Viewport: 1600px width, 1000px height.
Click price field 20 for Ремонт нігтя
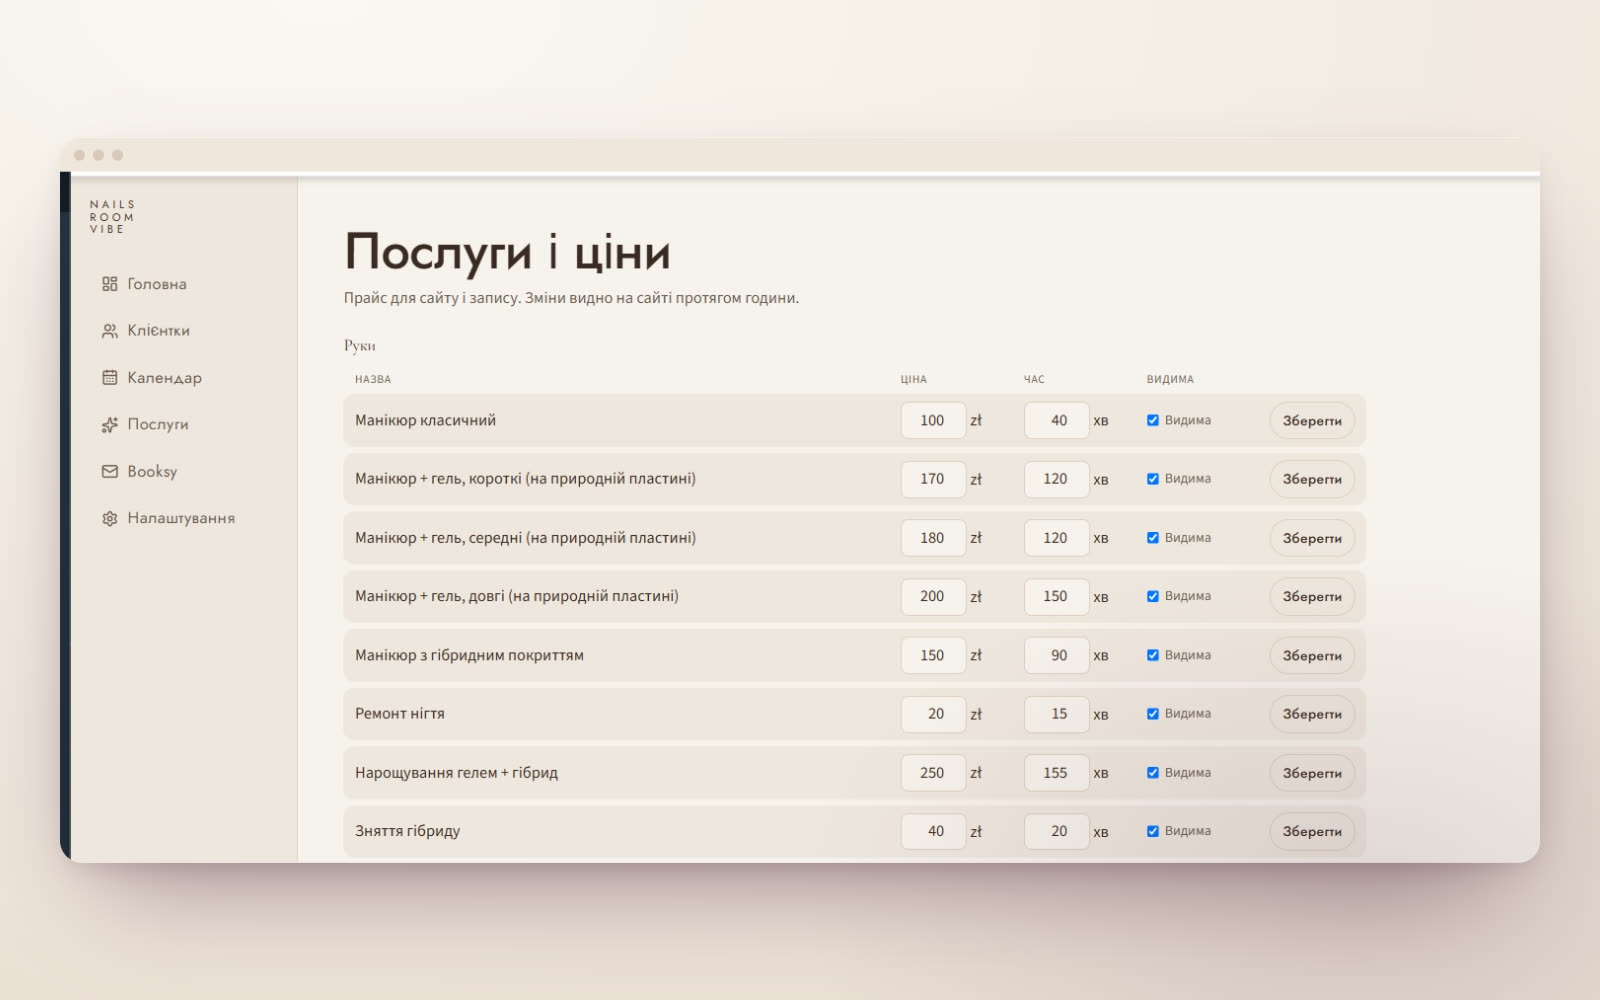(x=933, y=714)
